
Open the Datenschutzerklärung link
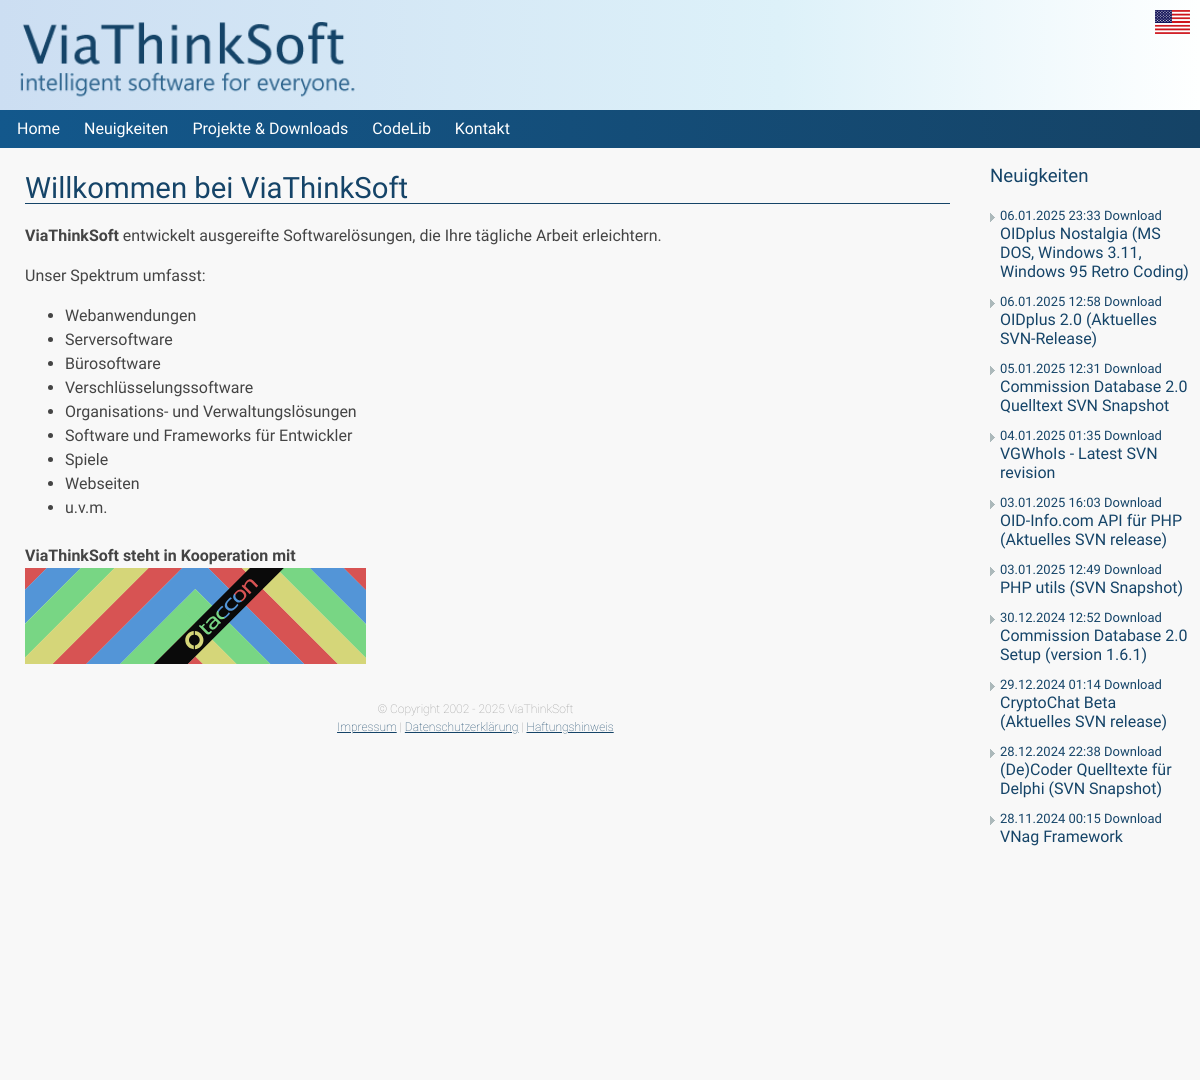pos(461,727)
